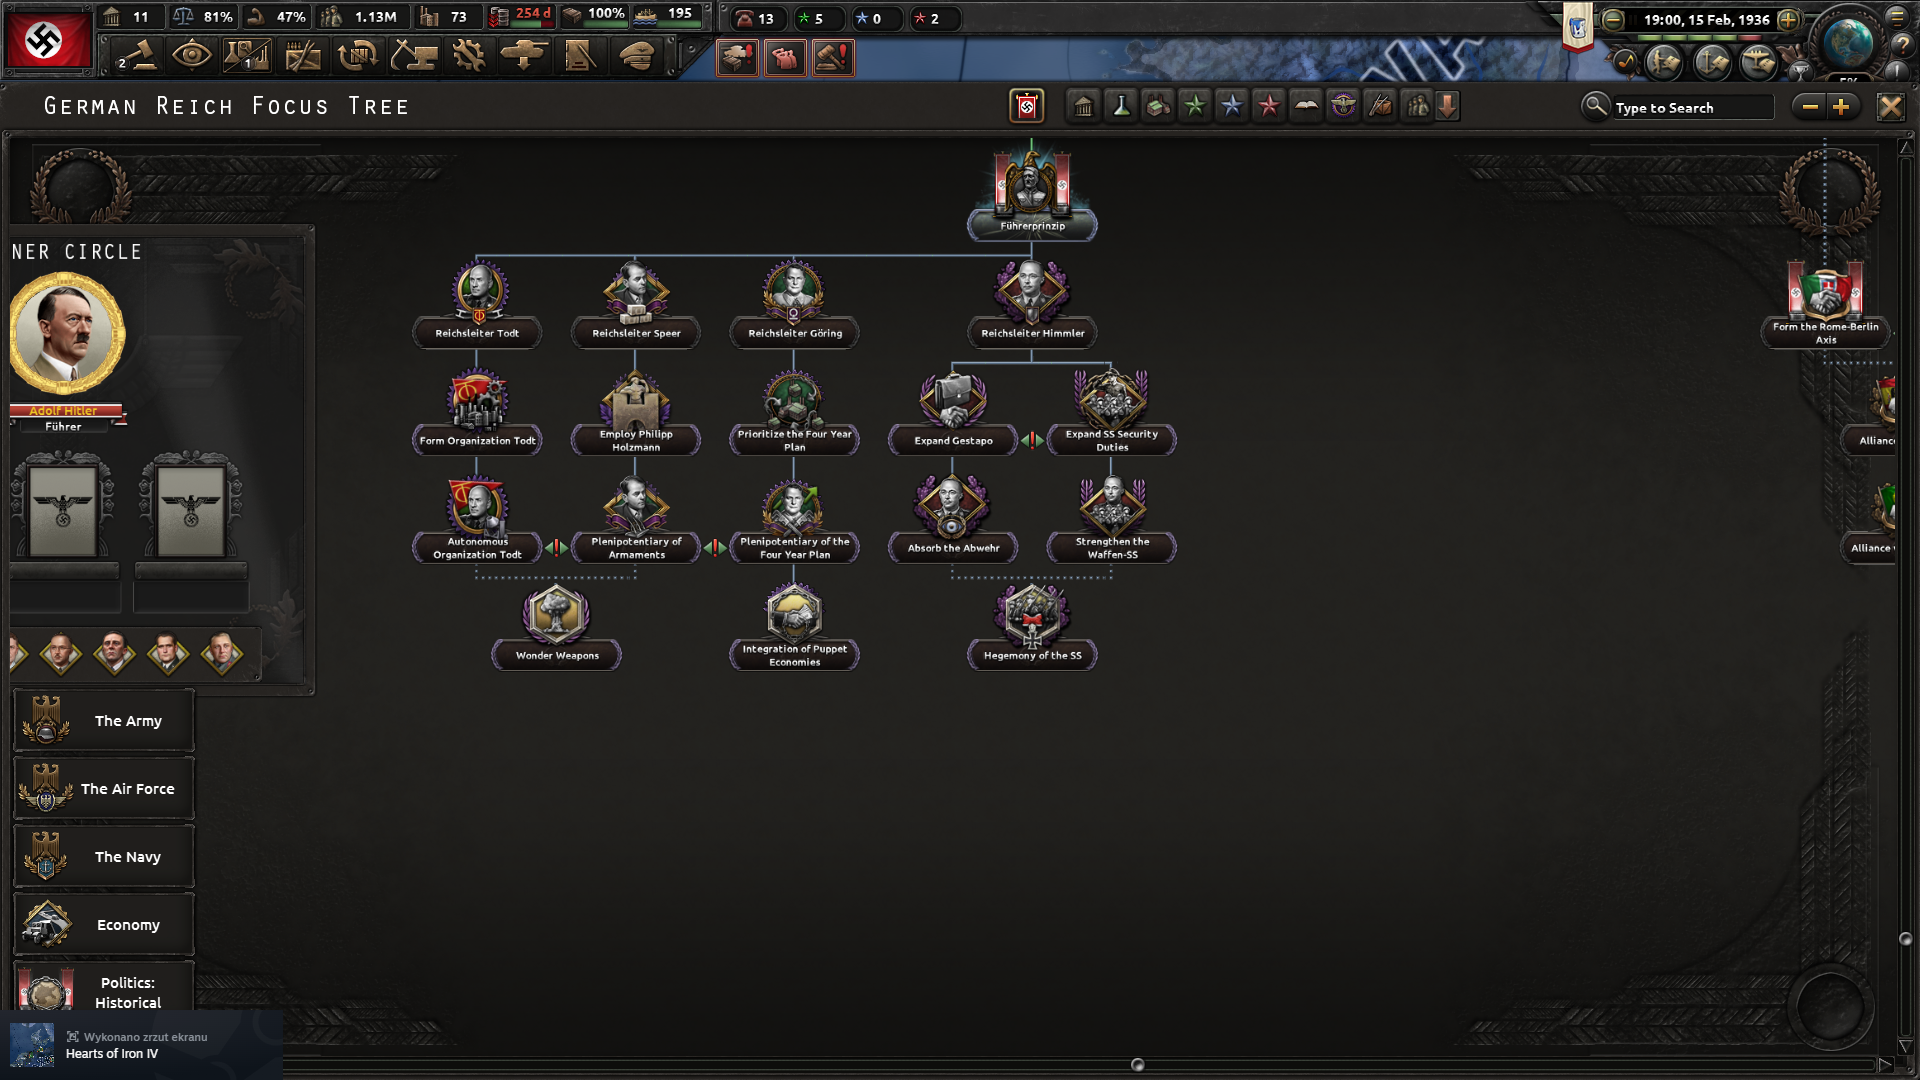Toggle the Nazi banner focus filter

pyautogui.click(x=1027, y=106)
